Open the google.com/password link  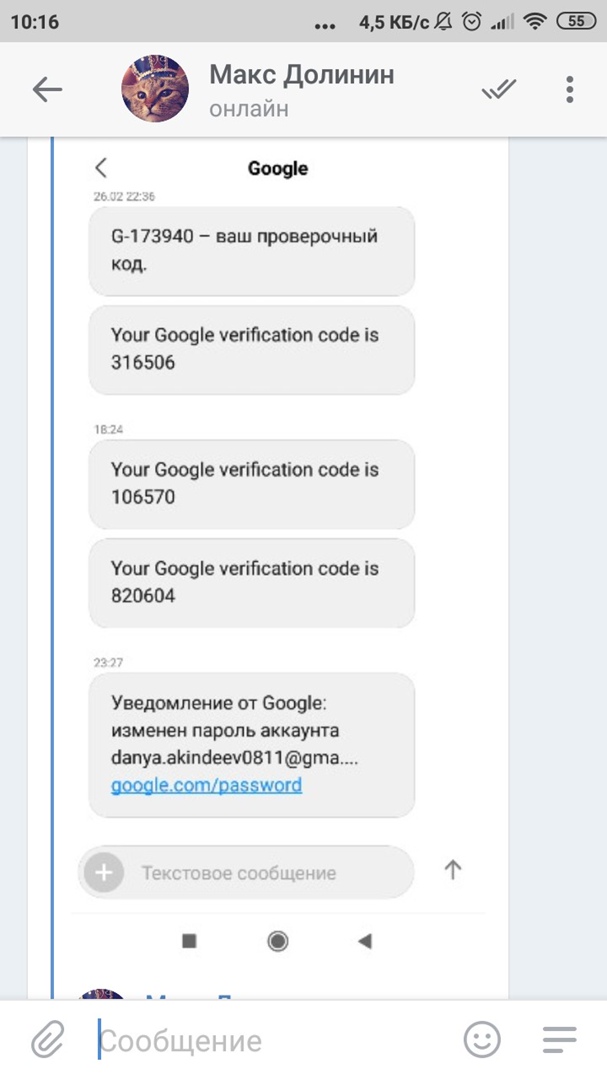click(x=206, y=785)
